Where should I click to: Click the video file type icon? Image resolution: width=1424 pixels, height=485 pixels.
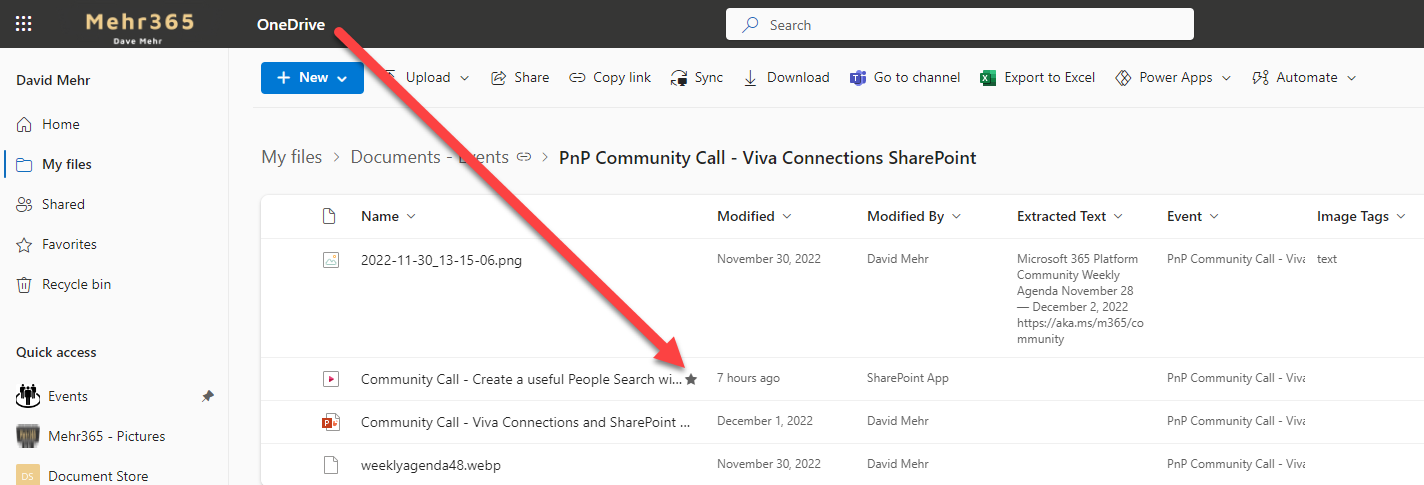330,379
